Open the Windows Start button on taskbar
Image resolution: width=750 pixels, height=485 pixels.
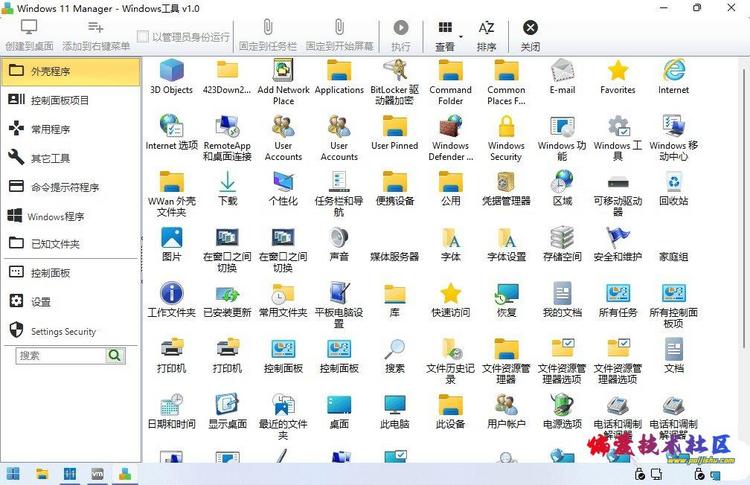pos(13,474)
